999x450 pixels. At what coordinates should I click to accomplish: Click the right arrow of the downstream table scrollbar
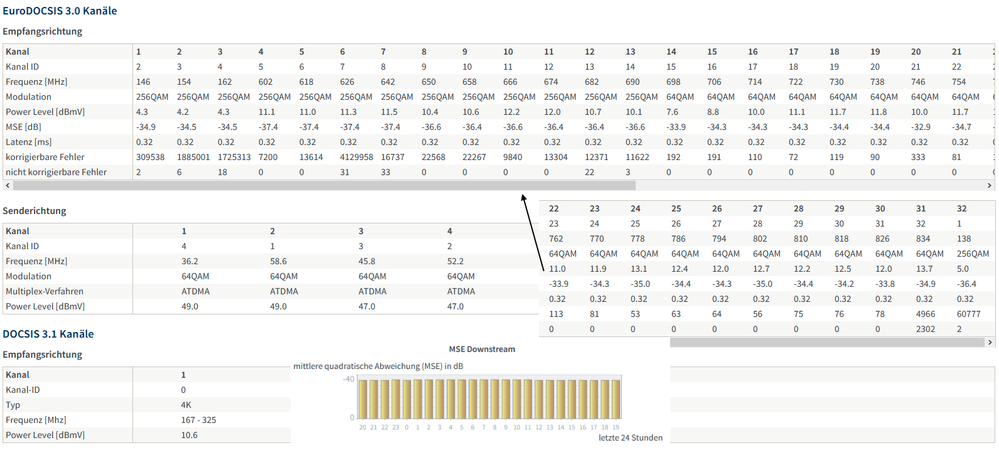click(x=989, y=185)
